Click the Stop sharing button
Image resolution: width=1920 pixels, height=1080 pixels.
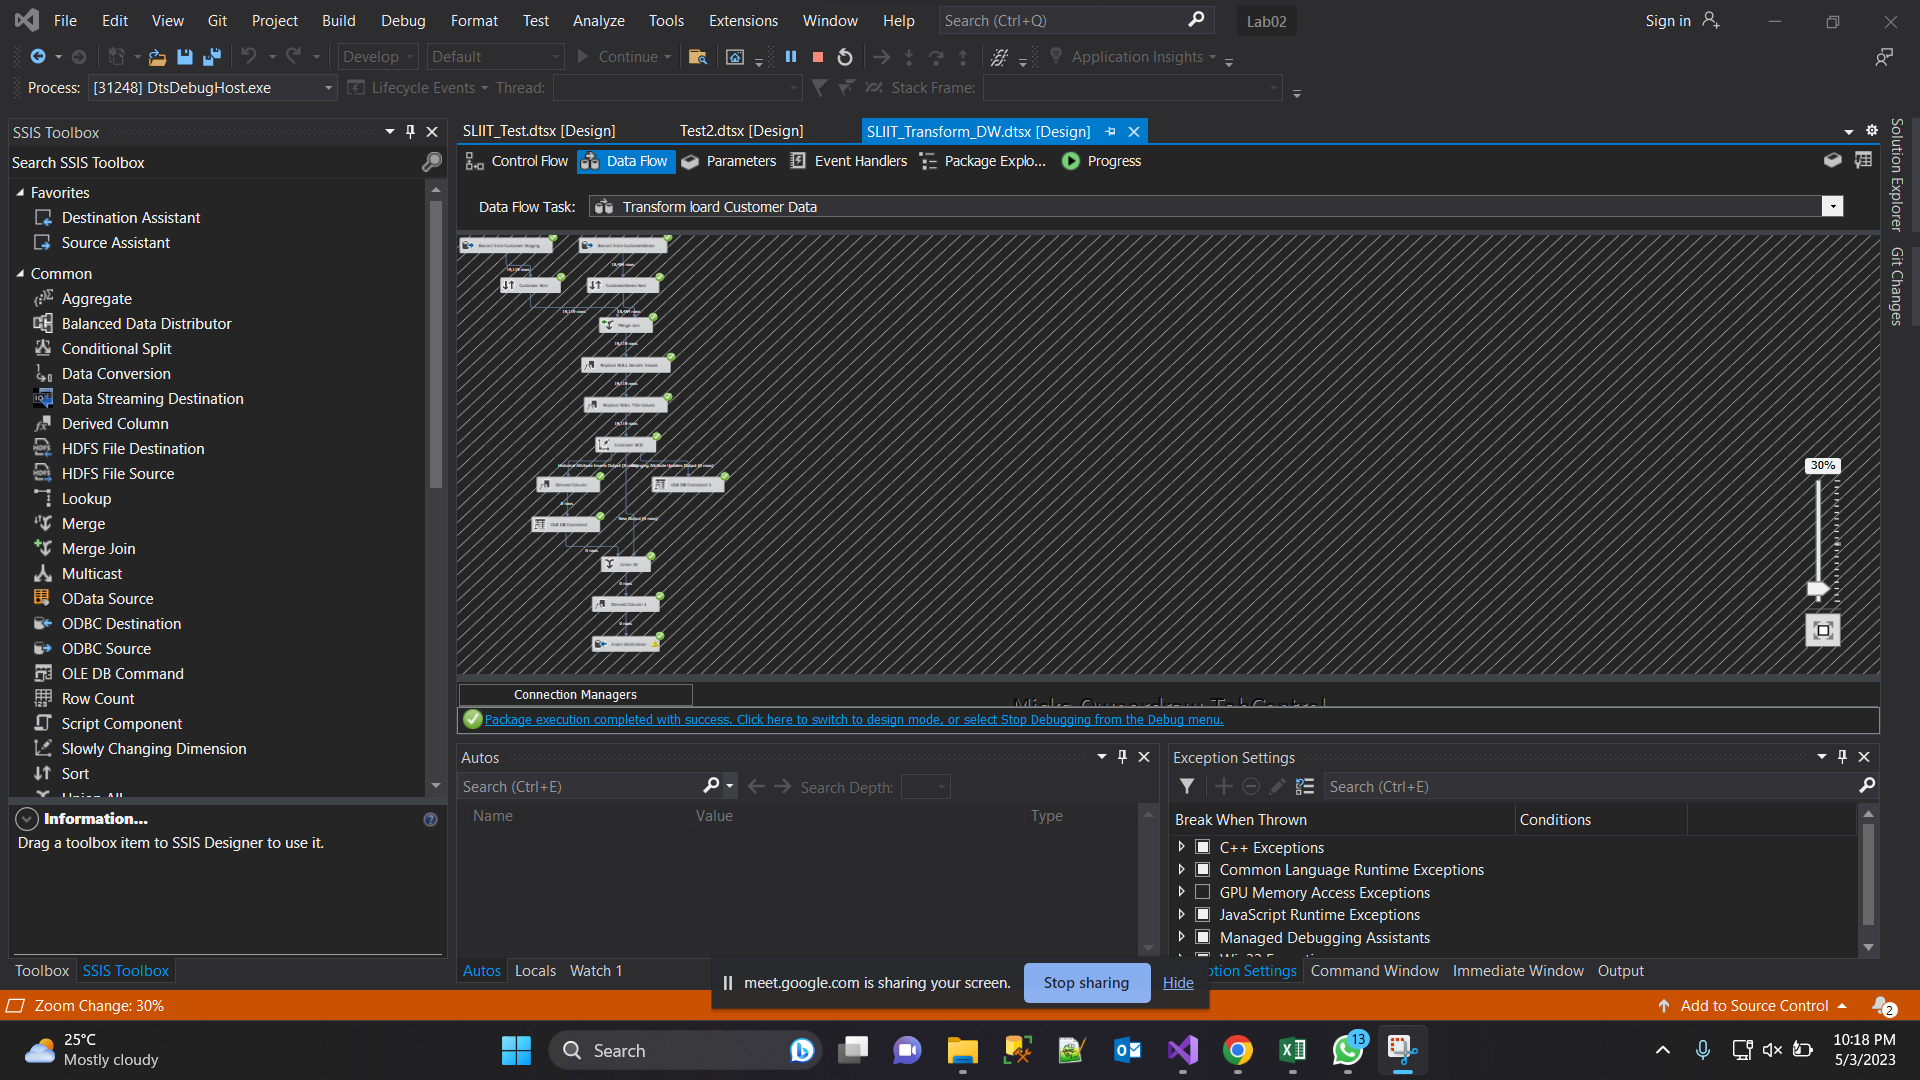click(x=1086, y=983)
